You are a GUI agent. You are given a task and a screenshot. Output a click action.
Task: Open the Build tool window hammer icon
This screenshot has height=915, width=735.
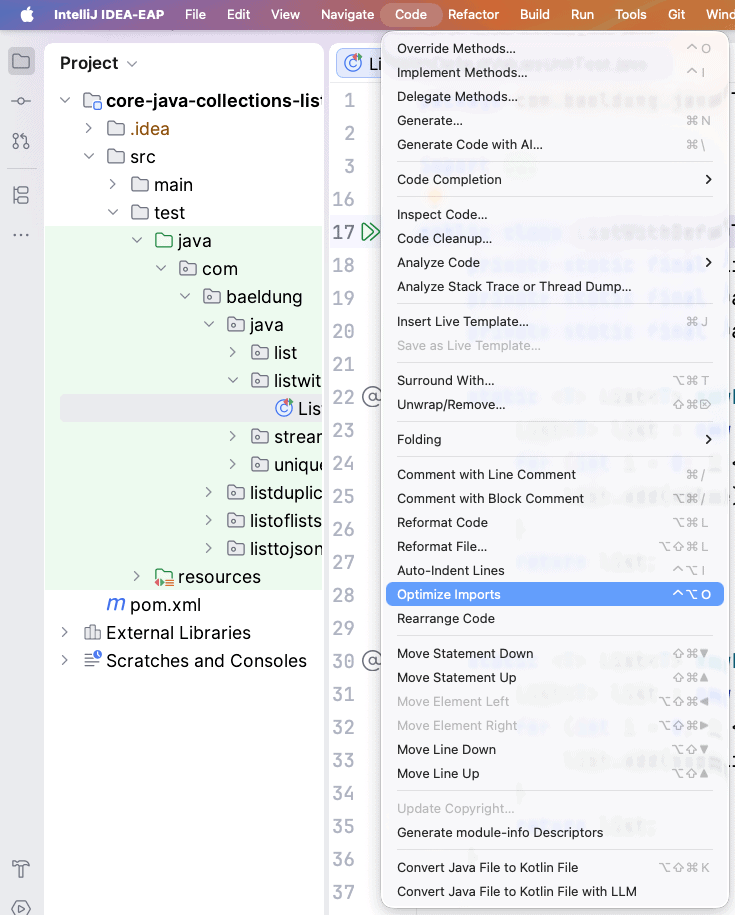coord(21,870)
